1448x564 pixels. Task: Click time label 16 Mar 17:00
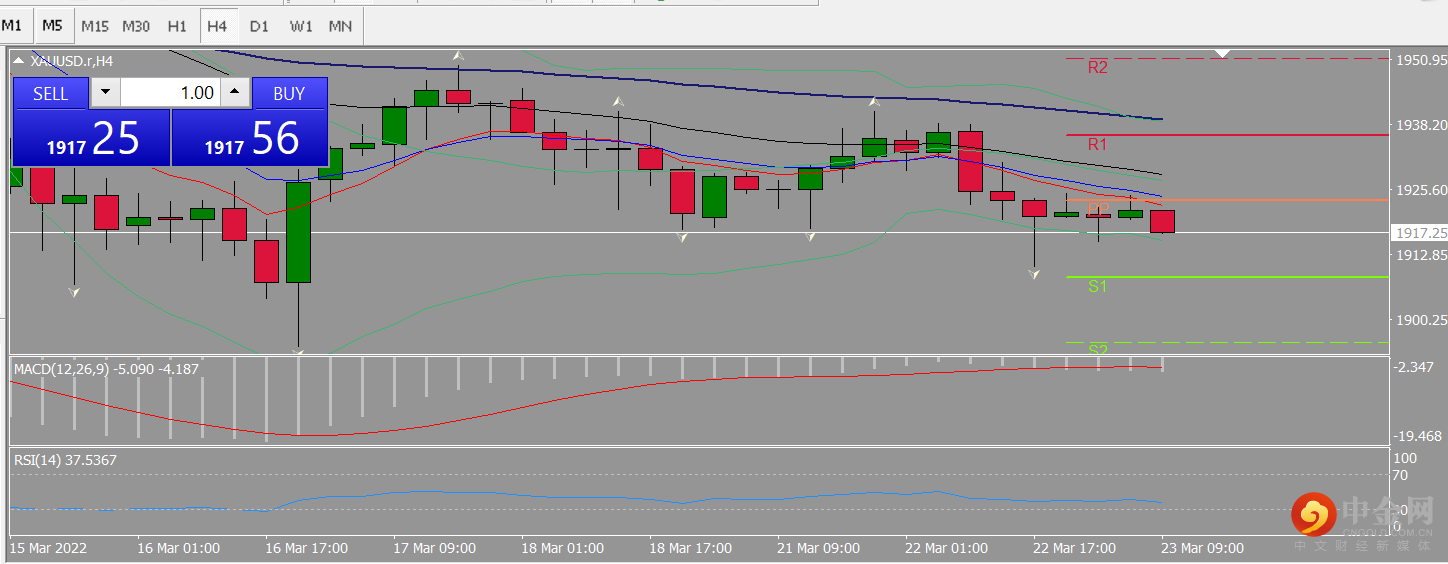coord(306,548)
